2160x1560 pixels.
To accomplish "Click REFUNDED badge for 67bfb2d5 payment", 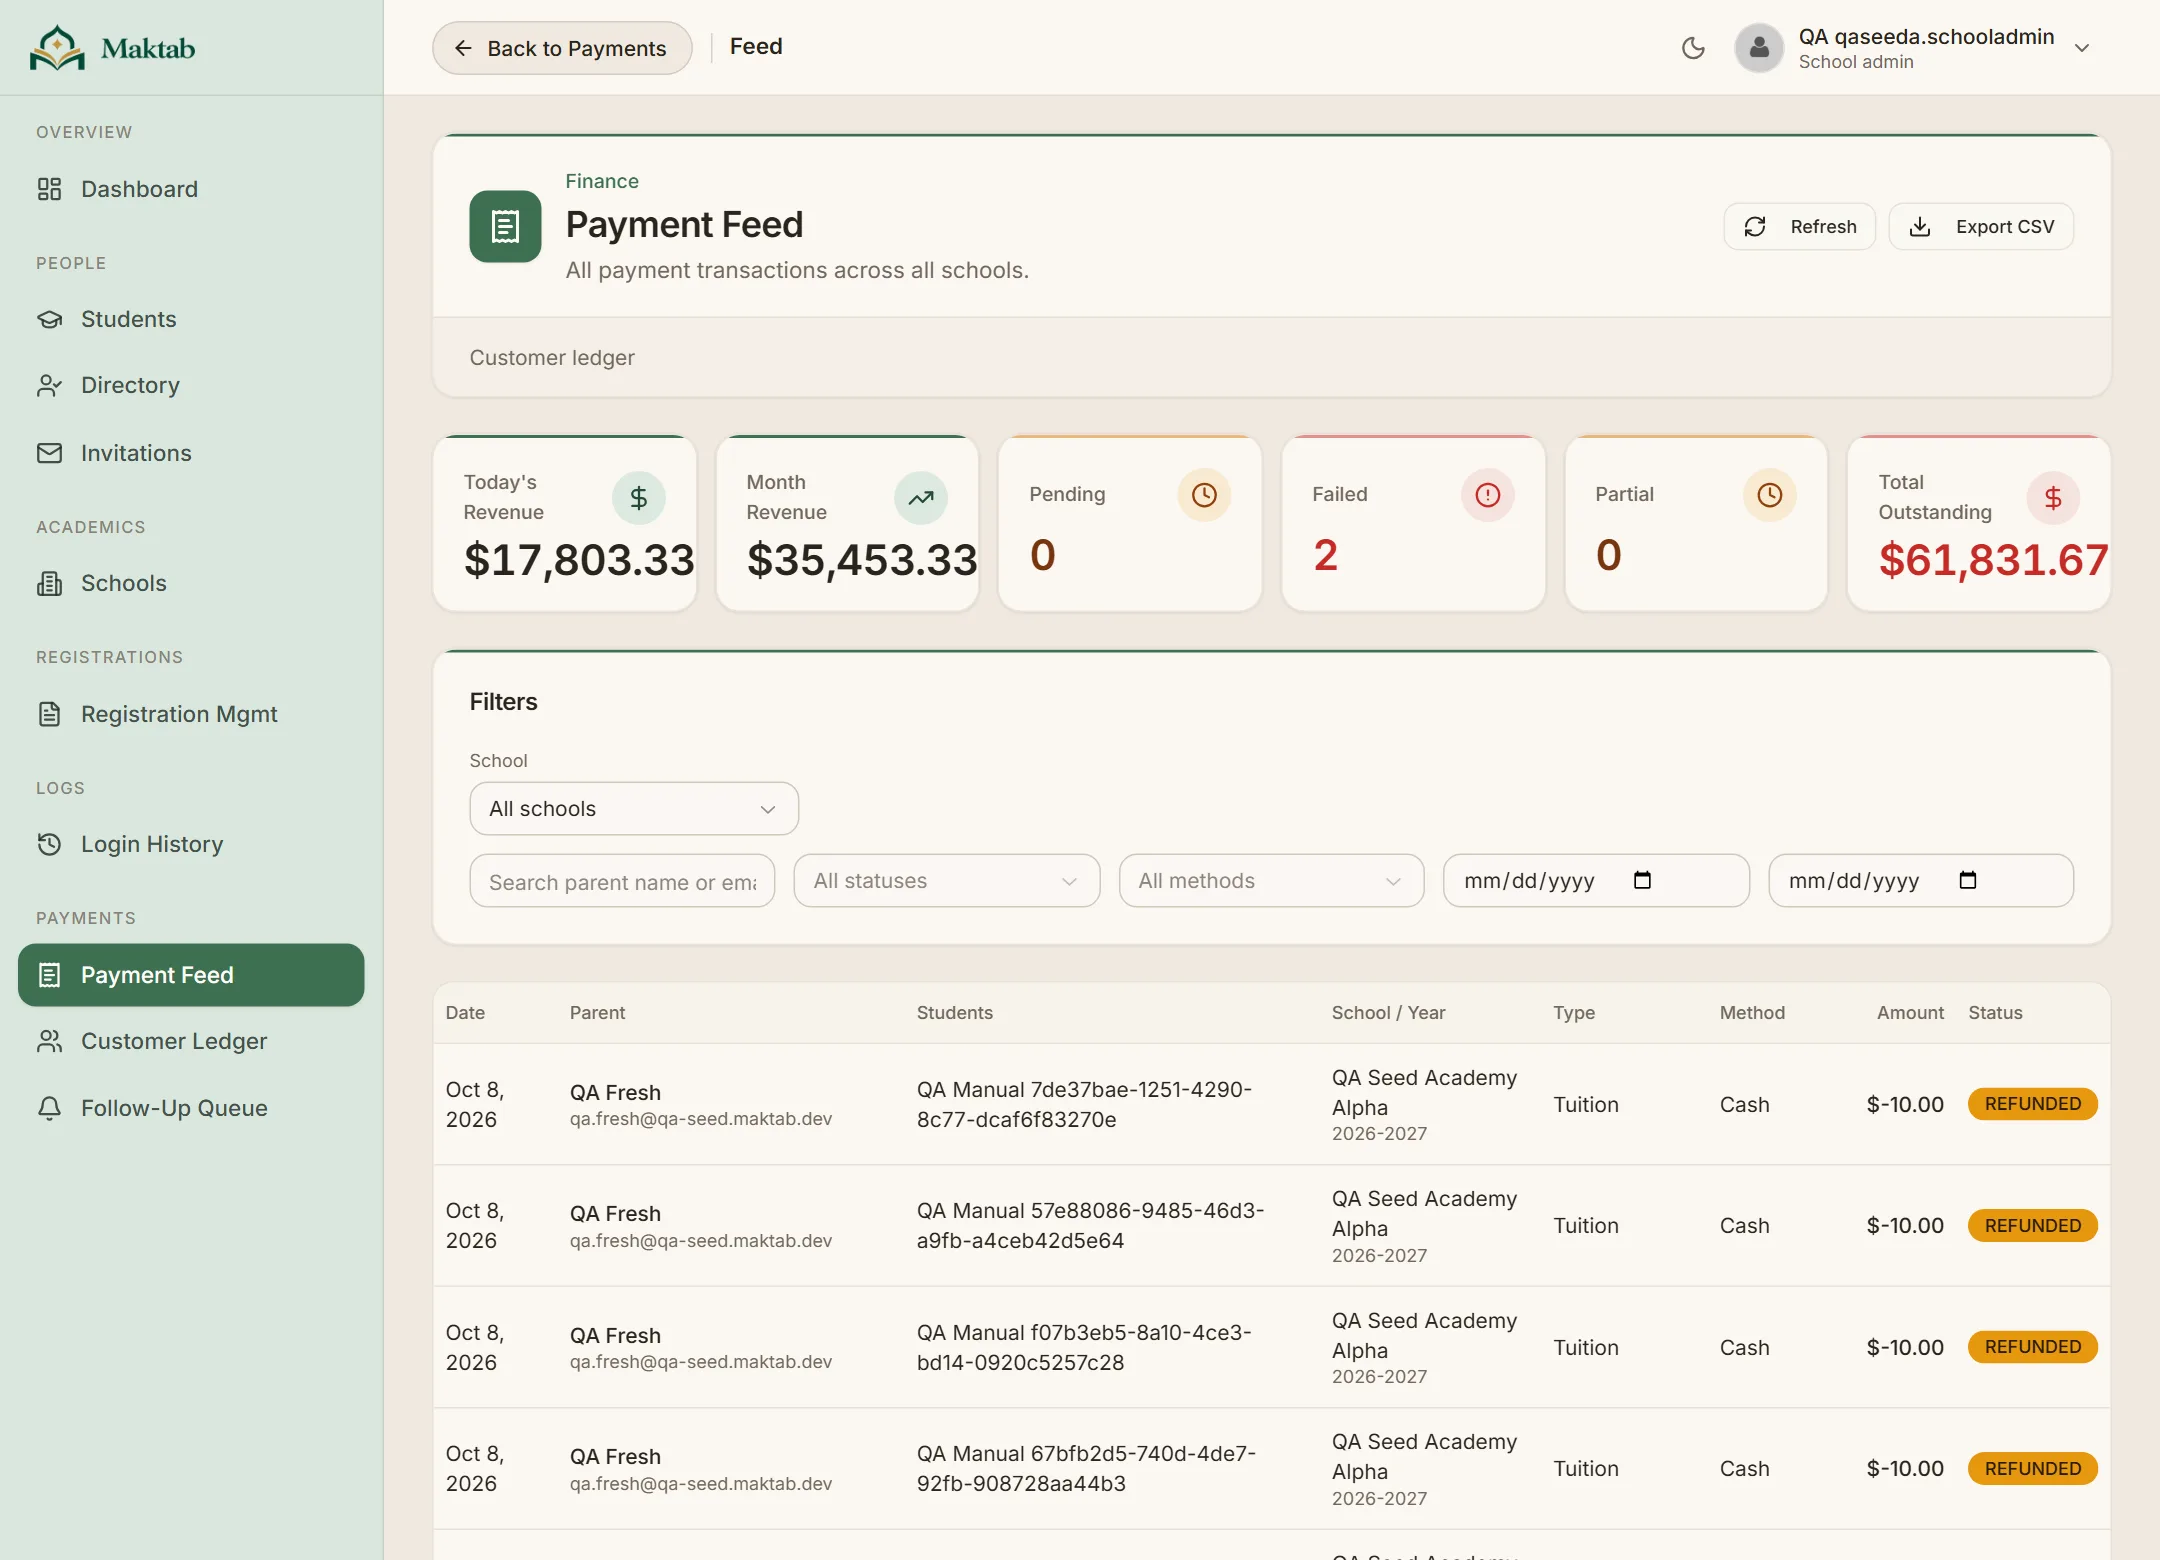I will [2033, 1469].
